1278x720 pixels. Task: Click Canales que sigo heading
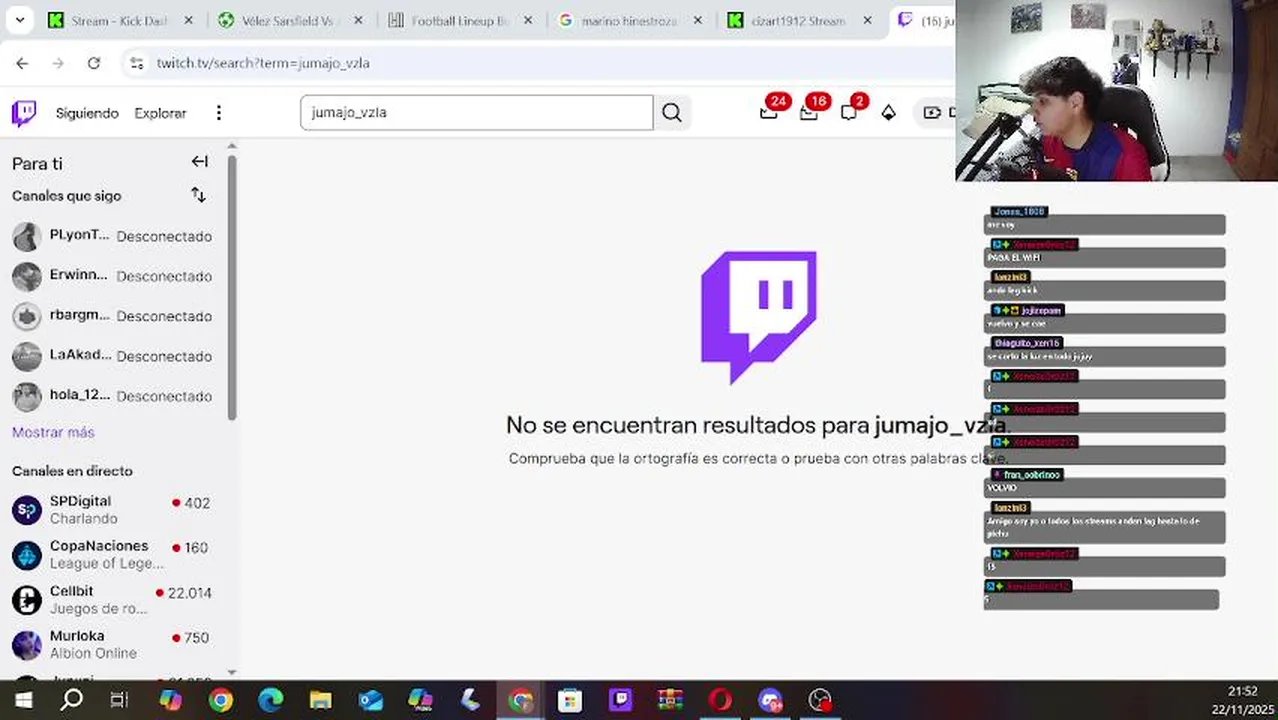[x=66, y=196]
